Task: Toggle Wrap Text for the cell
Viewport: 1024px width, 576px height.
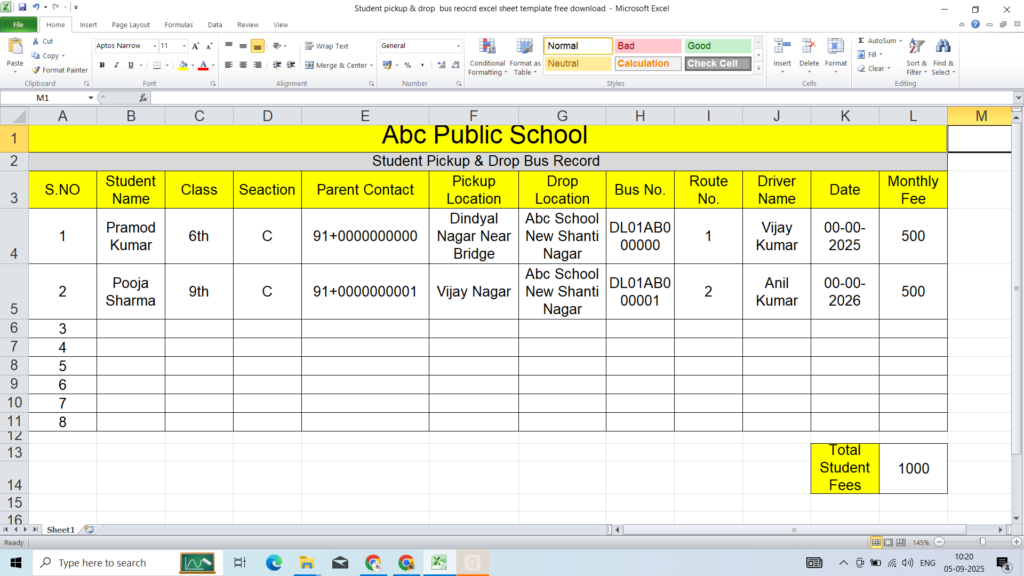Action: 326,46
